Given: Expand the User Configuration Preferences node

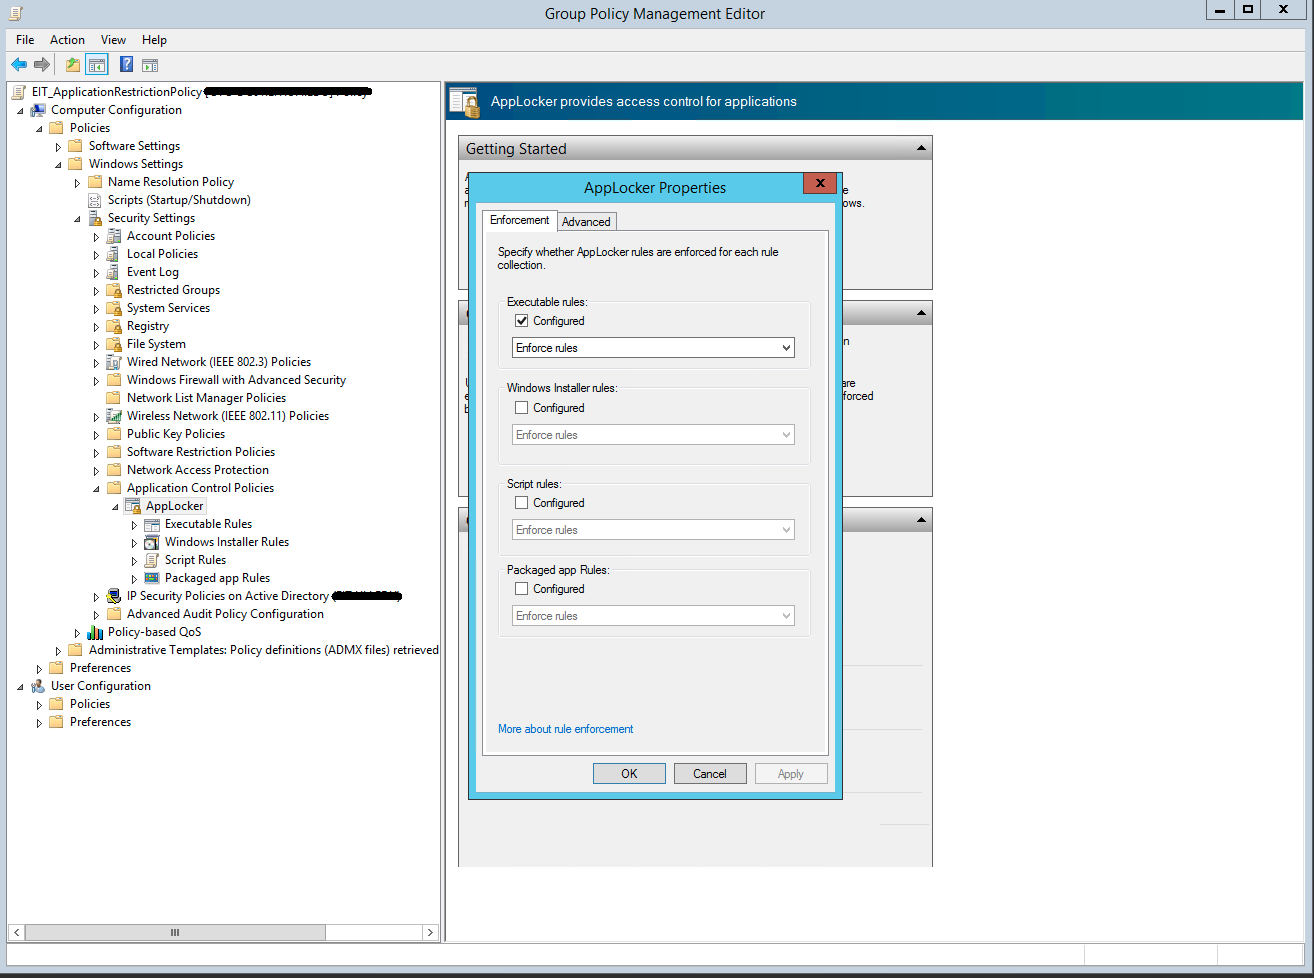Looking at the screenshot, I should (40, 722).
